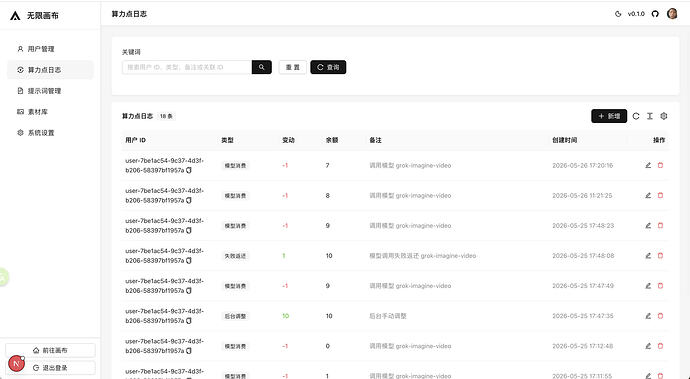Click the 重置 button
The image size is (690, 379).
(293, 67)
